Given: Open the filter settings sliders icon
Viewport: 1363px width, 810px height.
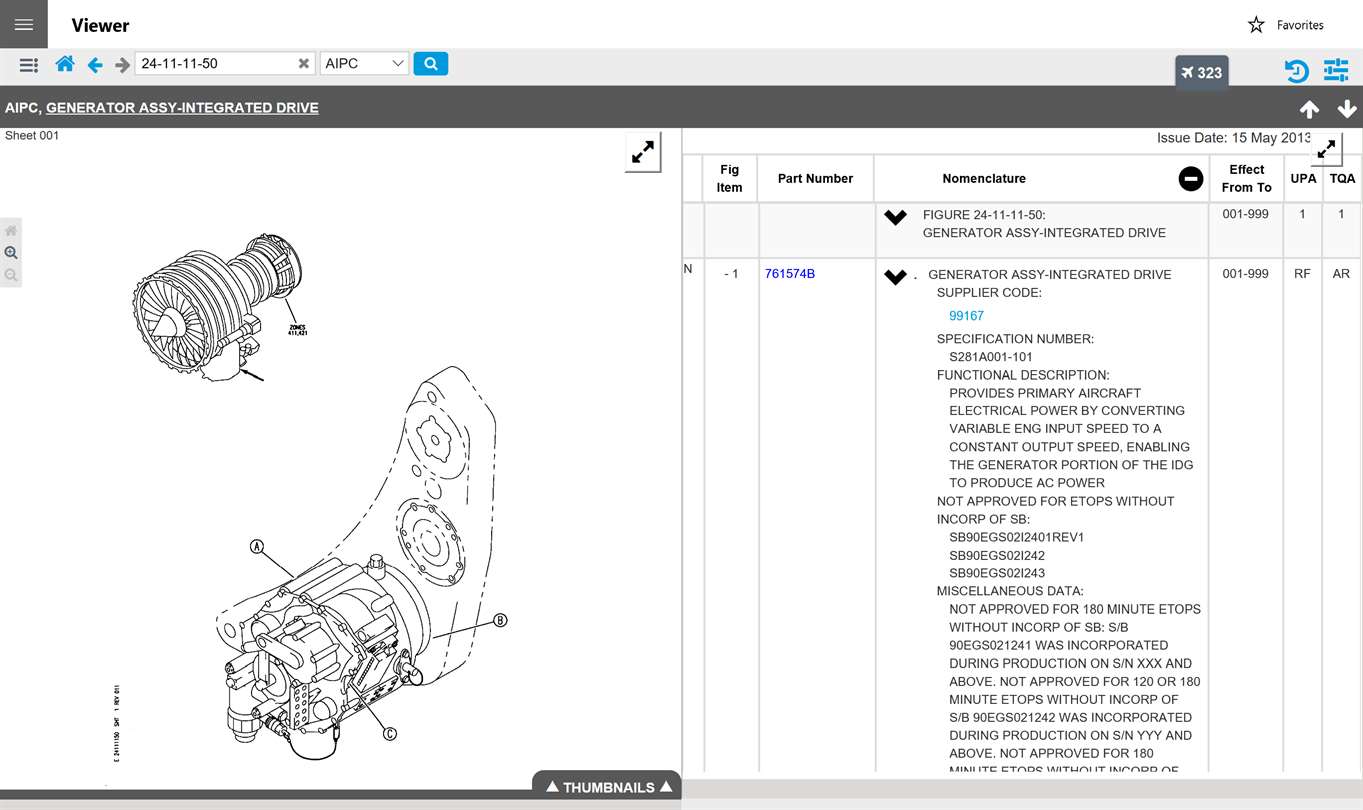Looking at the screenshot, I should click(1336, 70).
